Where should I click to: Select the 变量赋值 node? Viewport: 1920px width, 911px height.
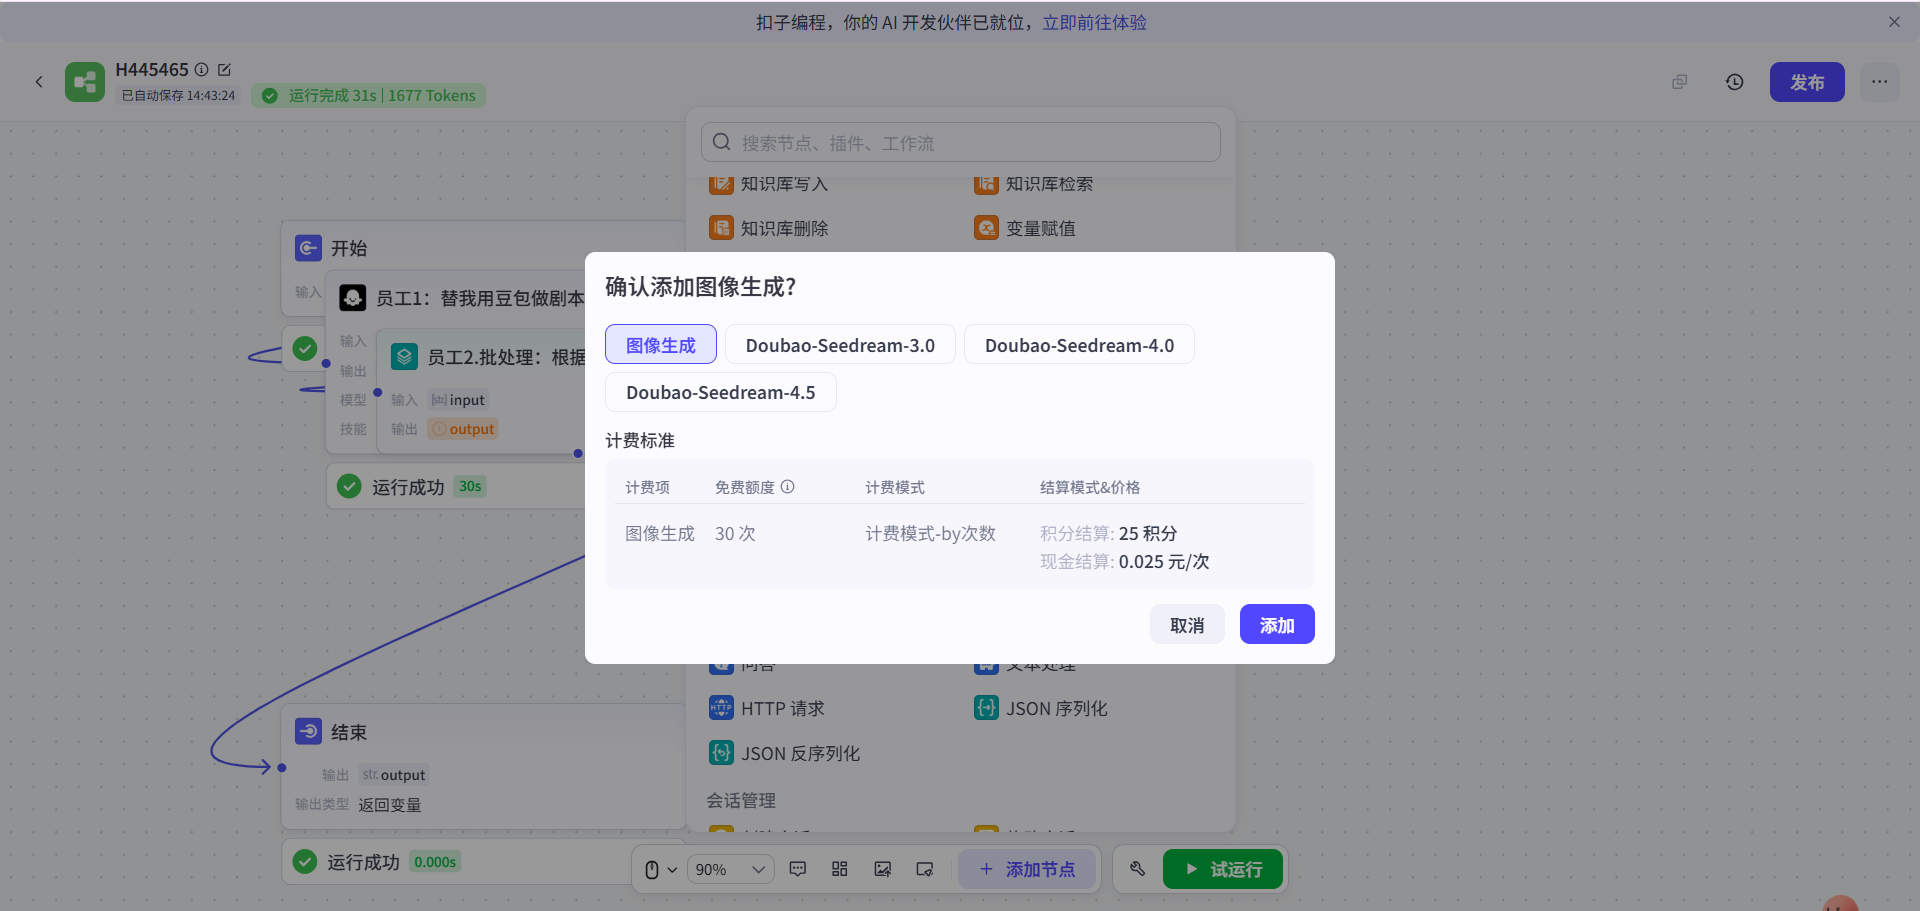[1025, 228]
